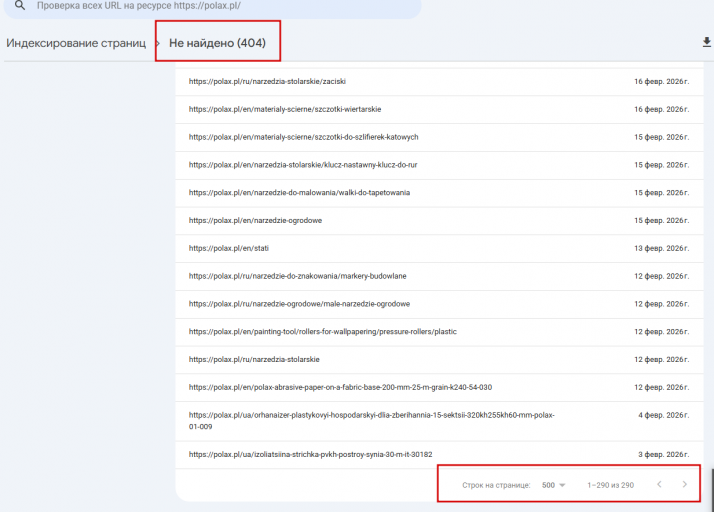
Task: Select URL ru/narzedzia-stolarskie row
Action: [x=439, y=359]
